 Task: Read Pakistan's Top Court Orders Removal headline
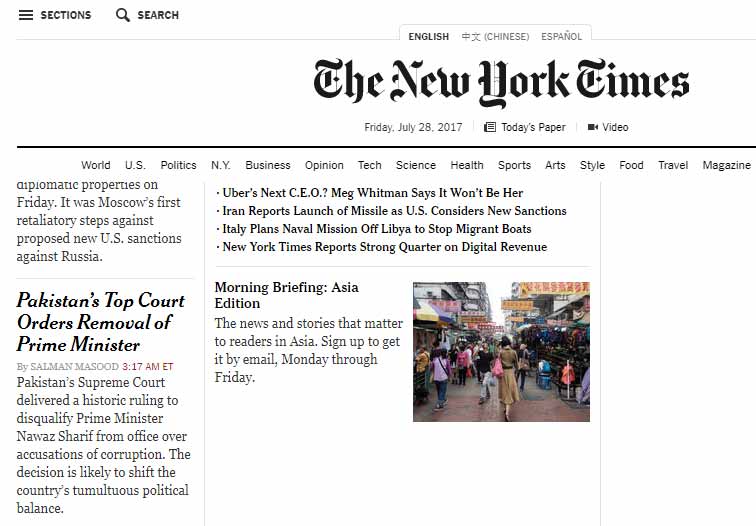tap(100, 322)
